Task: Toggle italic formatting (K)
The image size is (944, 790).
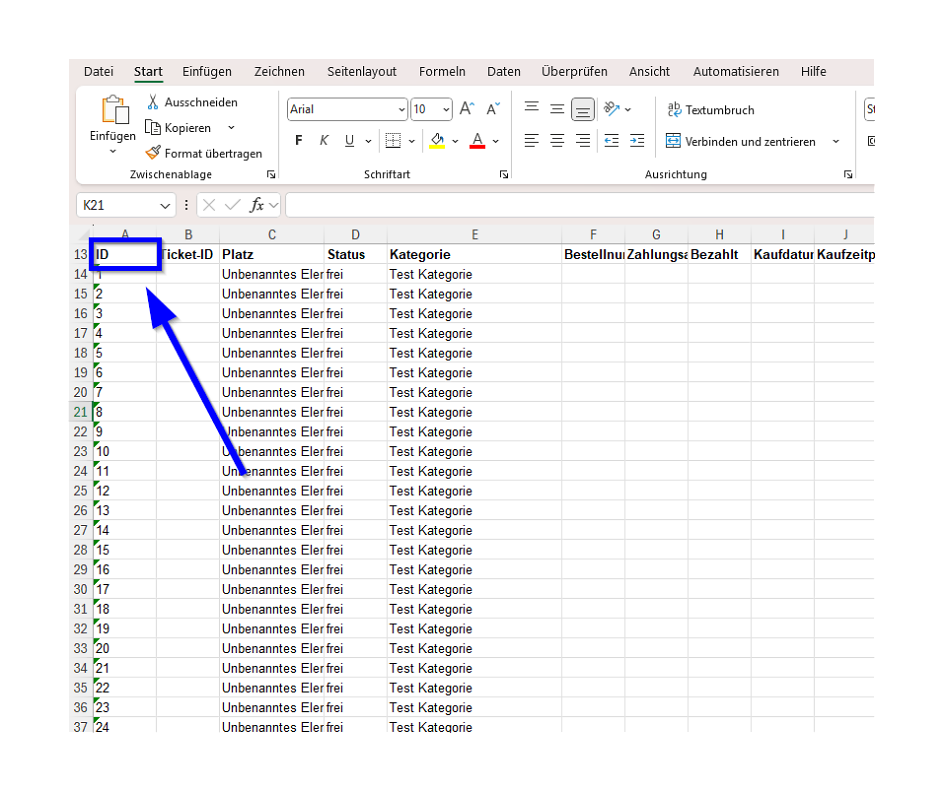Action: pos(324,141)
